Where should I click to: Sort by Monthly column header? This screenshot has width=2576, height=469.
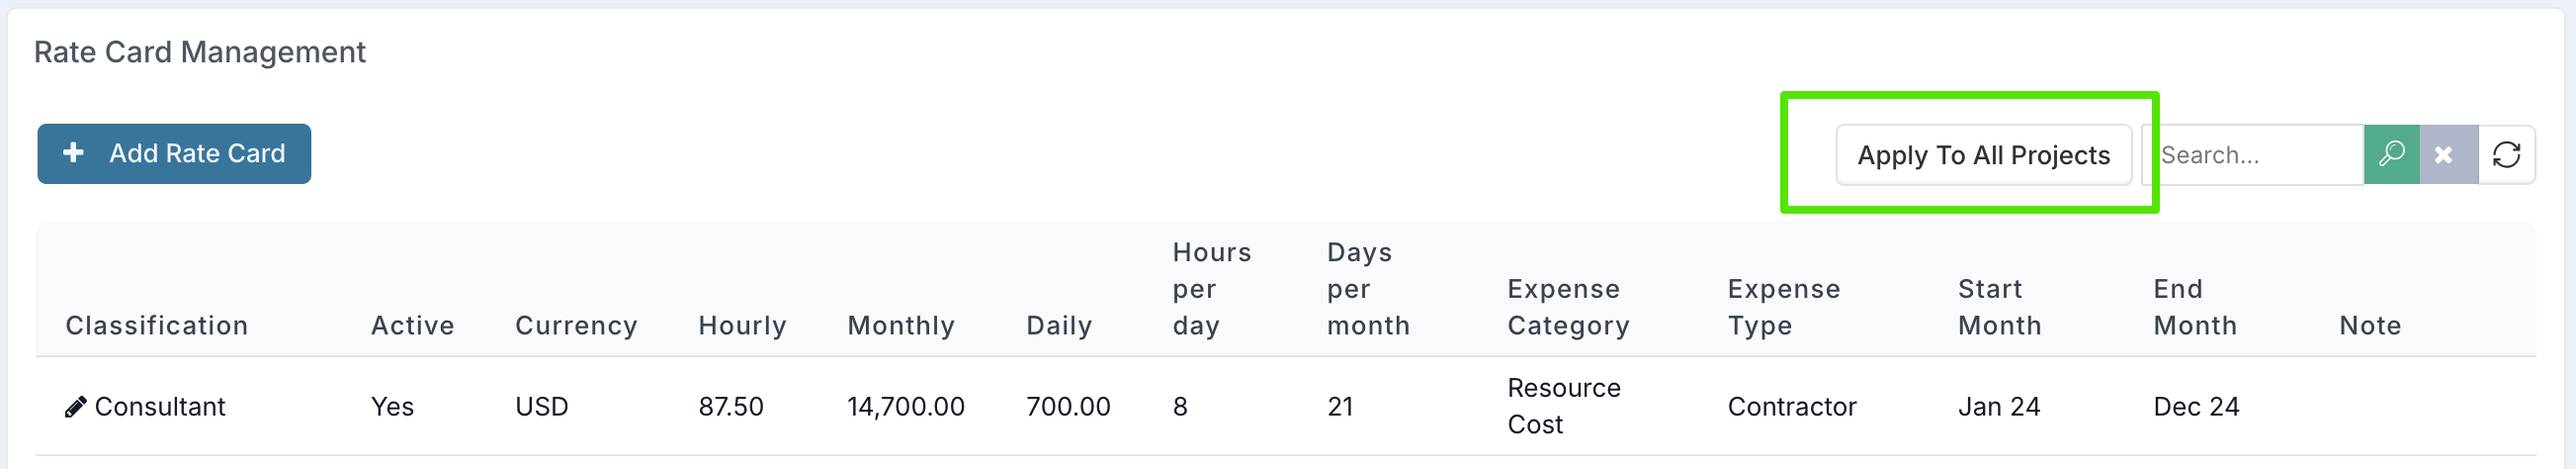click(x=901, y=326)
